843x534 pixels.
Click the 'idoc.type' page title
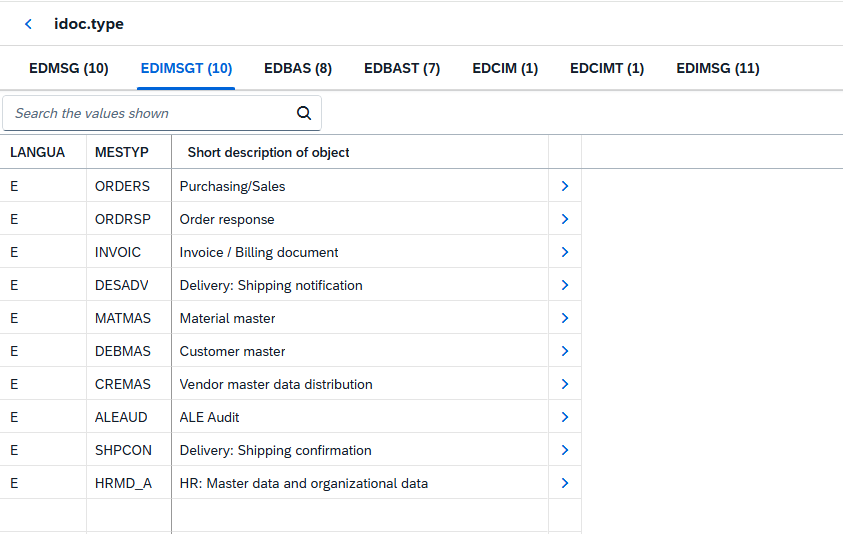coord(89,24)
